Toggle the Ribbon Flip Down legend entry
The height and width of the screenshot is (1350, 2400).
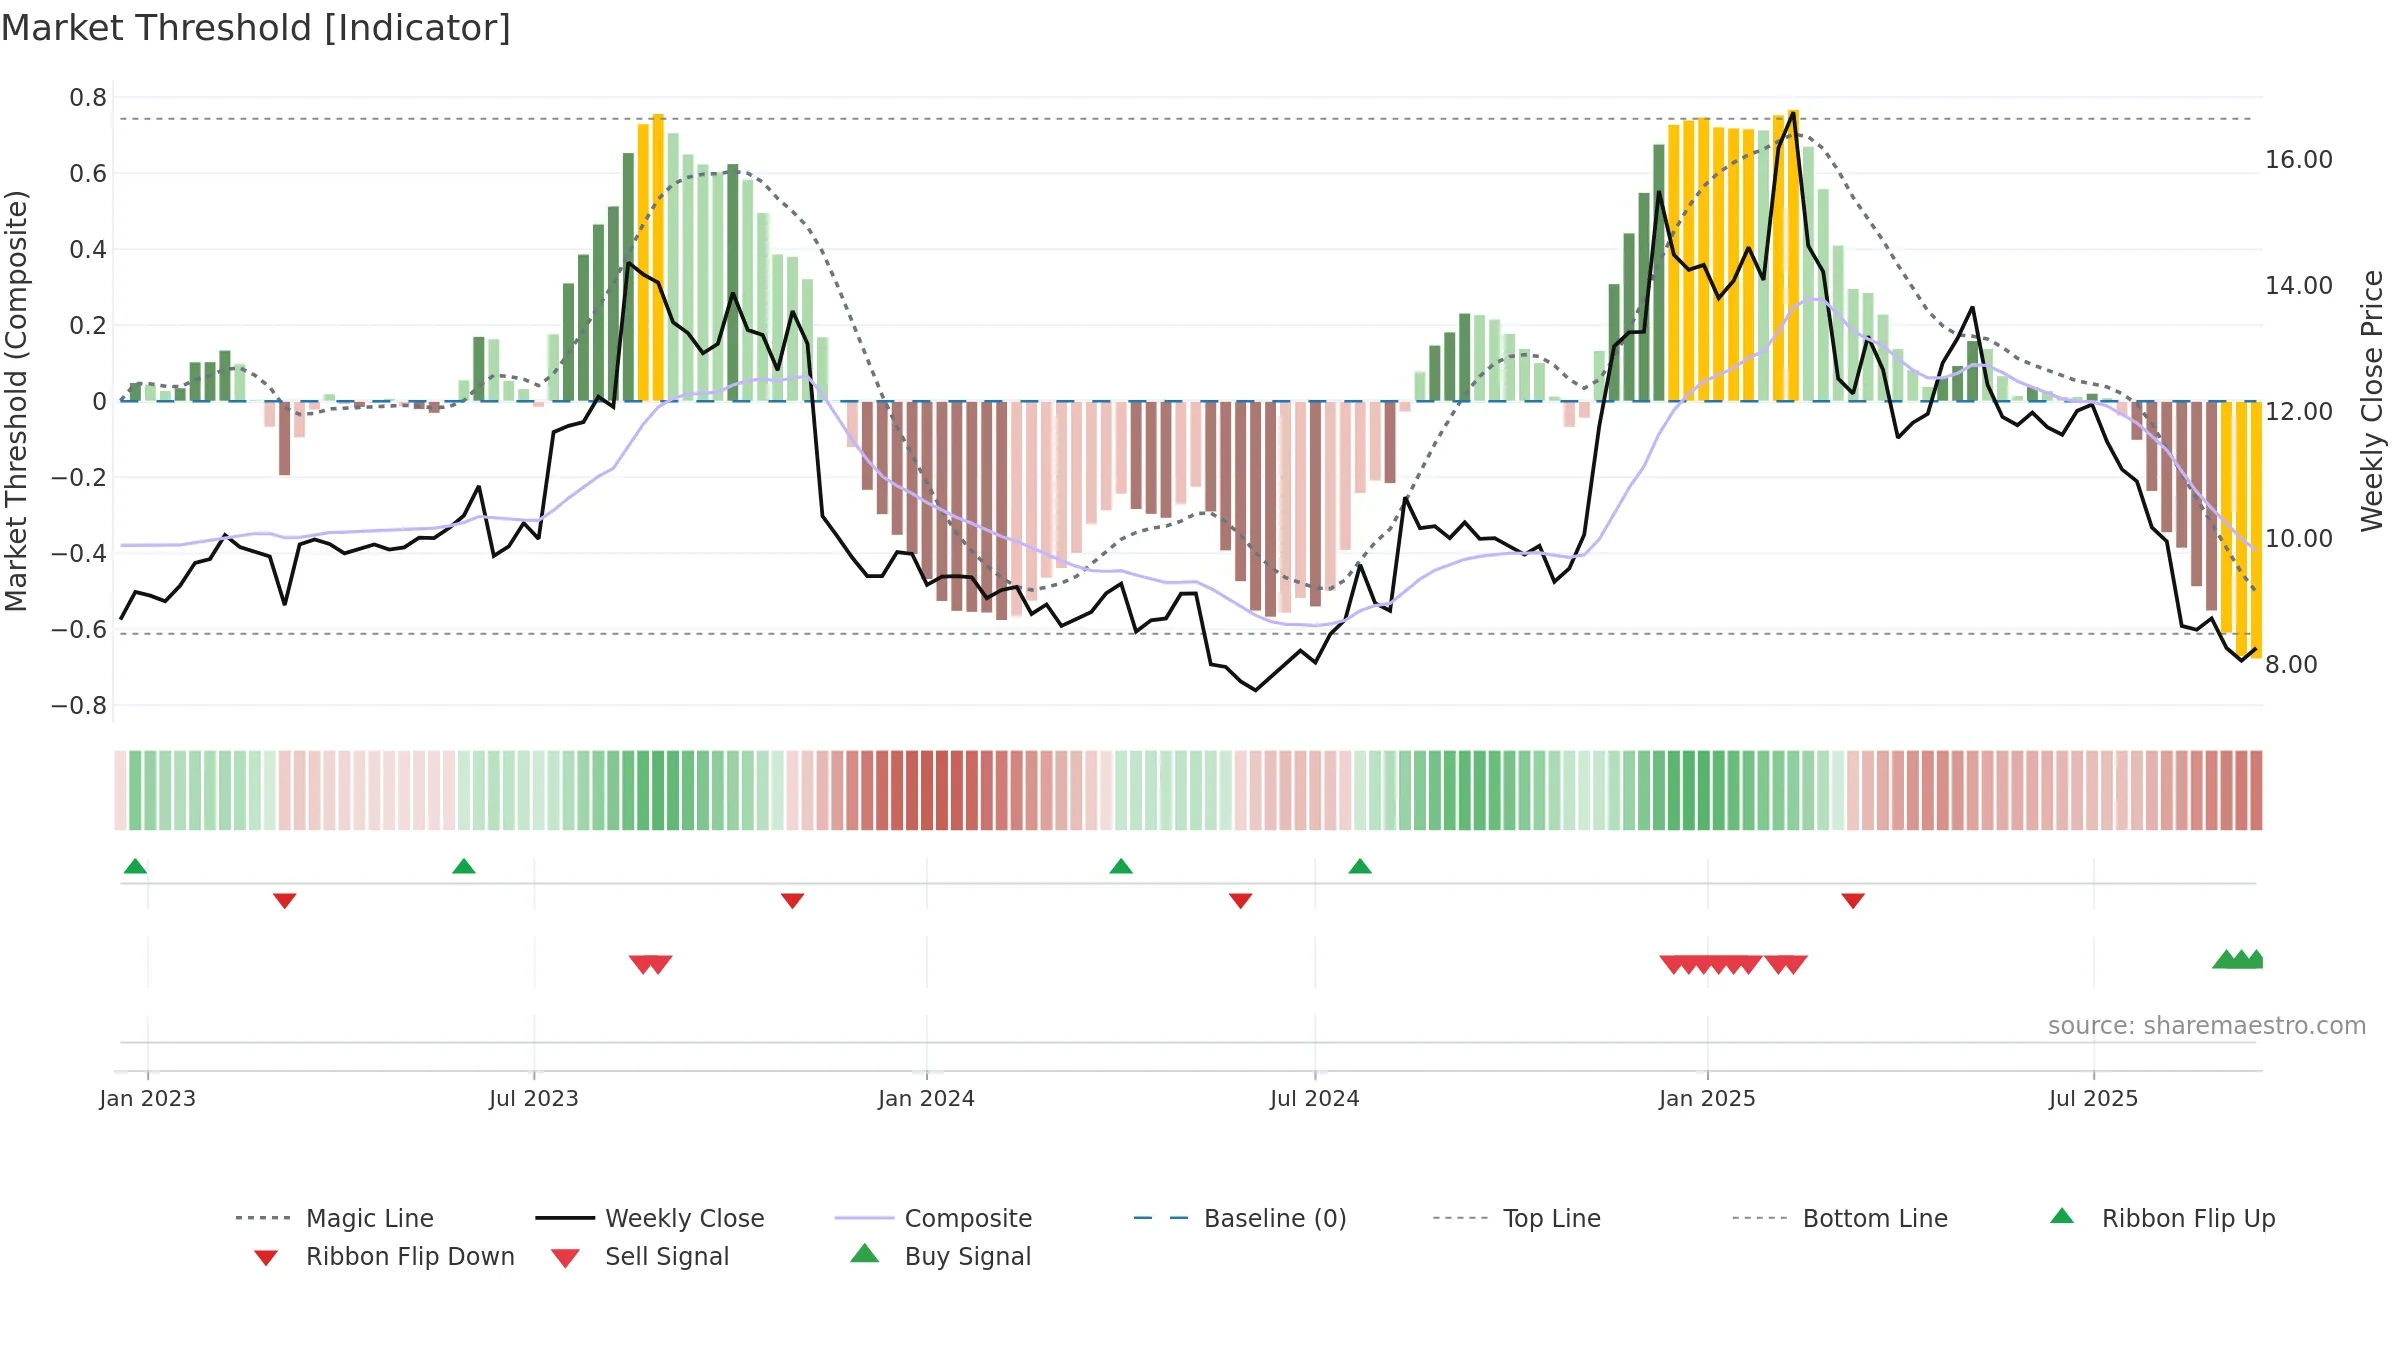(384, 1256)
